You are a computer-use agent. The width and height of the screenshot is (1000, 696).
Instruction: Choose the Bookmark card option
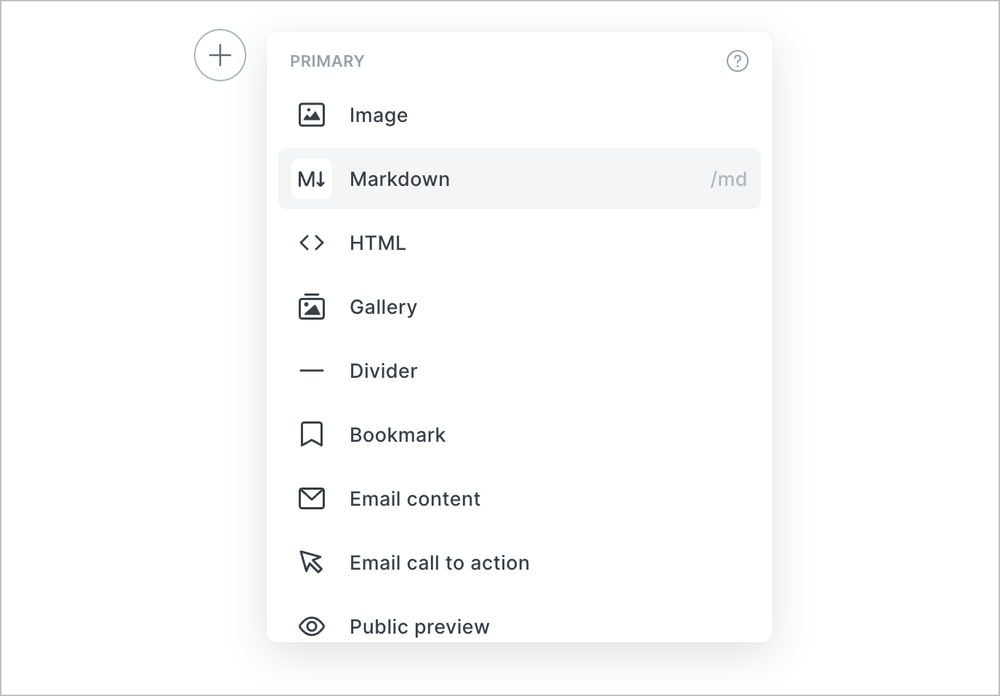pos(396,434)
